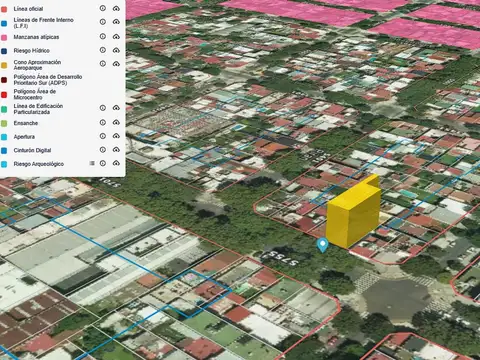Image resolution: width=480 pixels, height=360 pixels.
Task: Select the 'Ensanche' label
Action: click(26, 123)
